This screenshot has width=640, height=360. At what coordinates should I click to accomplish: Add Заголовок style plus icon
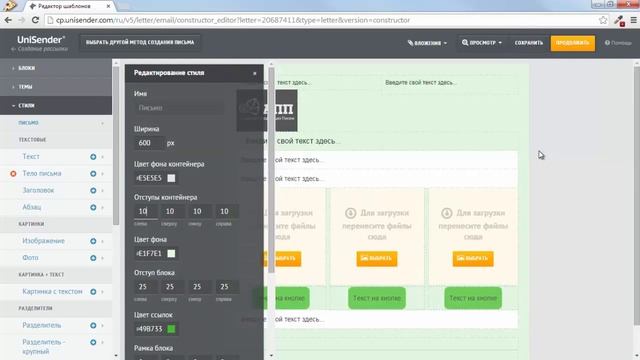[93, 191]
